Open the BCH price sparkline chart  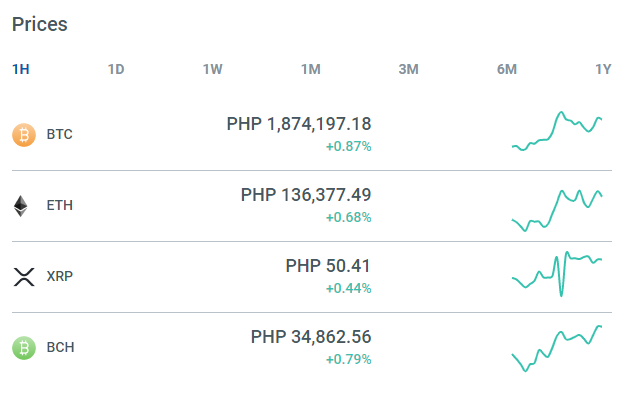coord(557,348)
